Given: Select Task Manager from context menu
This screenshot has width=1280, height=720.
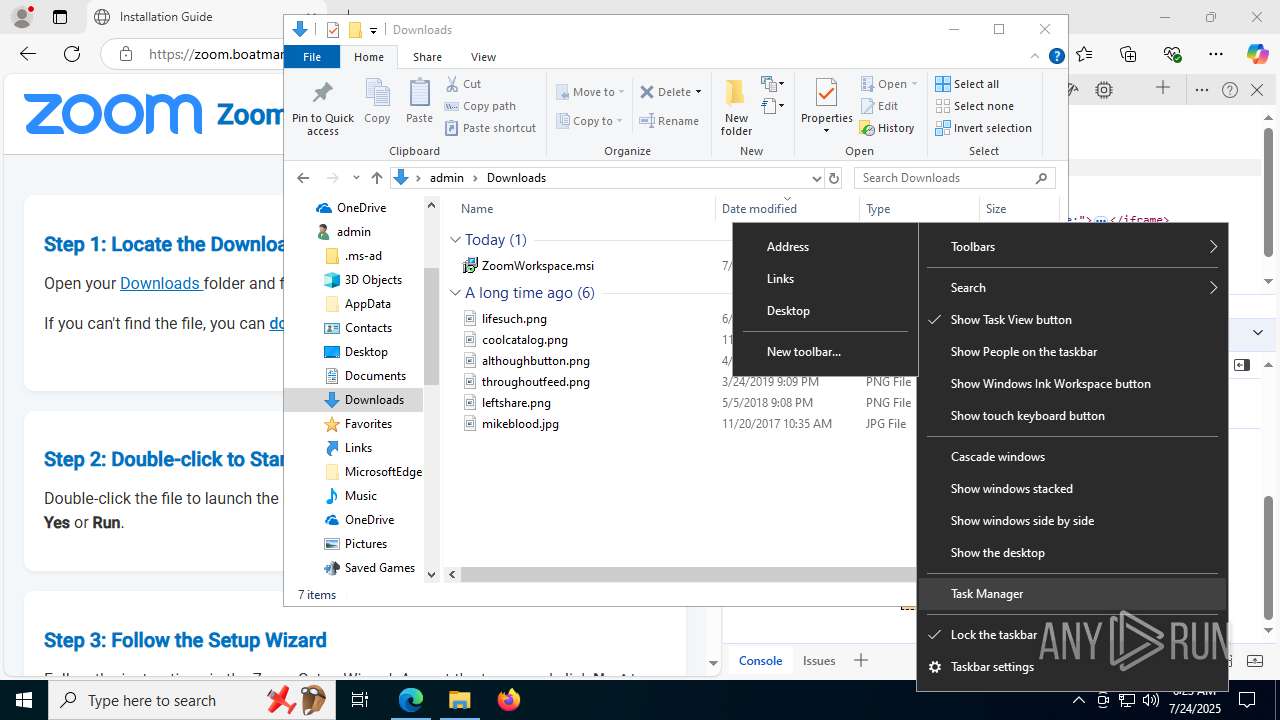Looking at the screenshot, I should point(1072,594).
